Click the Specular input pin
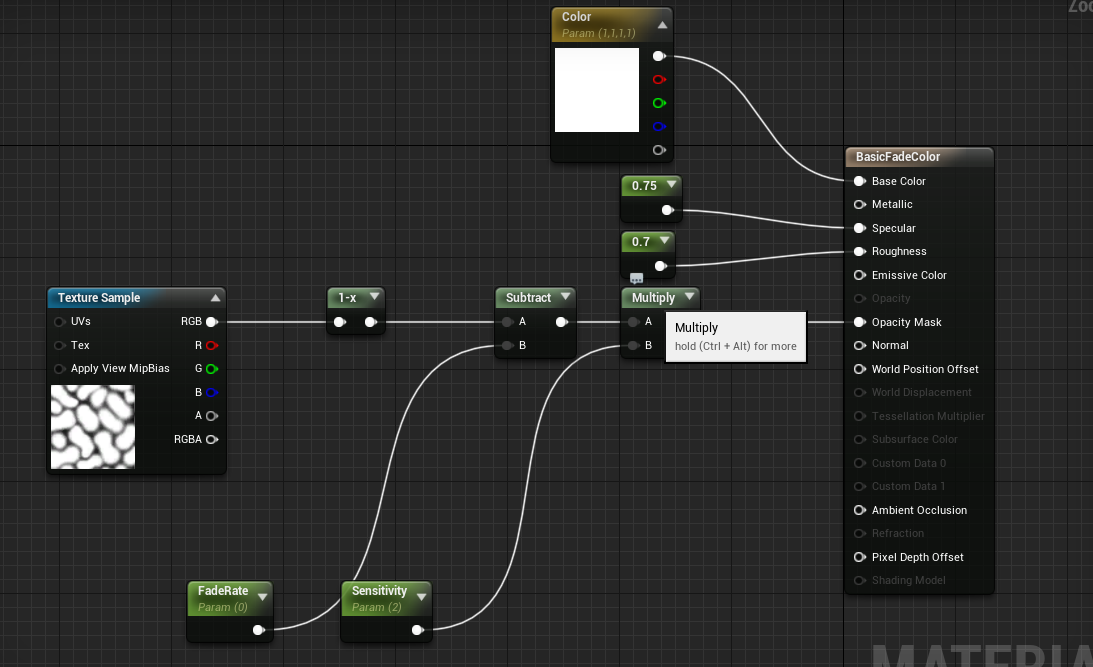Viewport: 1093px width, 667px height. 859,228
